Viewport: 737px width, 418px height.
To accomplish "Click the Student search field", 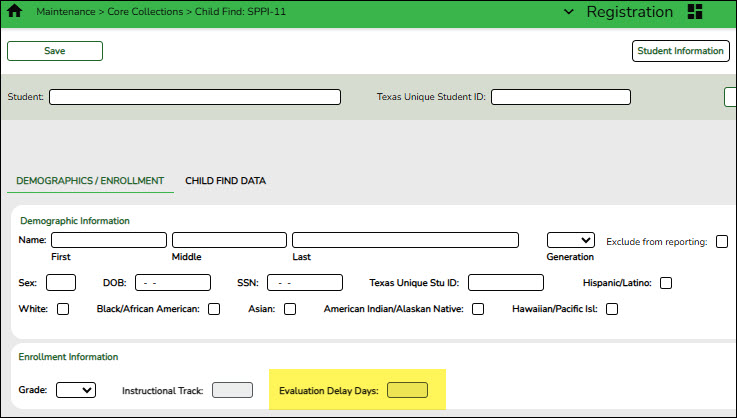I will pos(195,97).
